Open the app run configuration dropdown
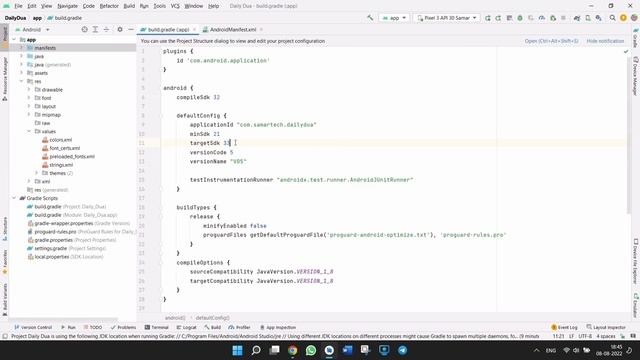This screenshot has width=640, height=360. pos(394,18)
